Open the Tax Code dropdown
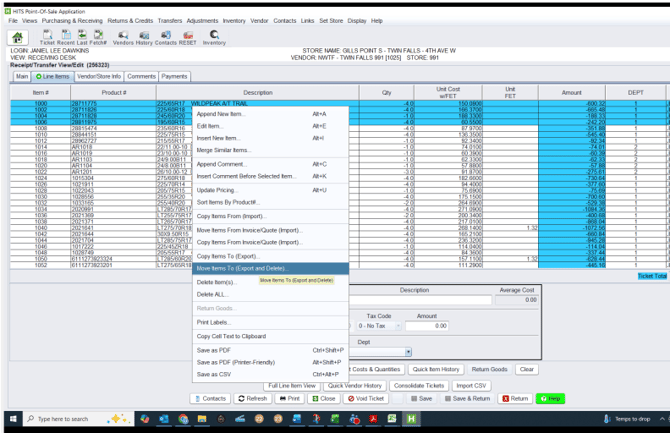The image size is (670, 433). (379, 326)
